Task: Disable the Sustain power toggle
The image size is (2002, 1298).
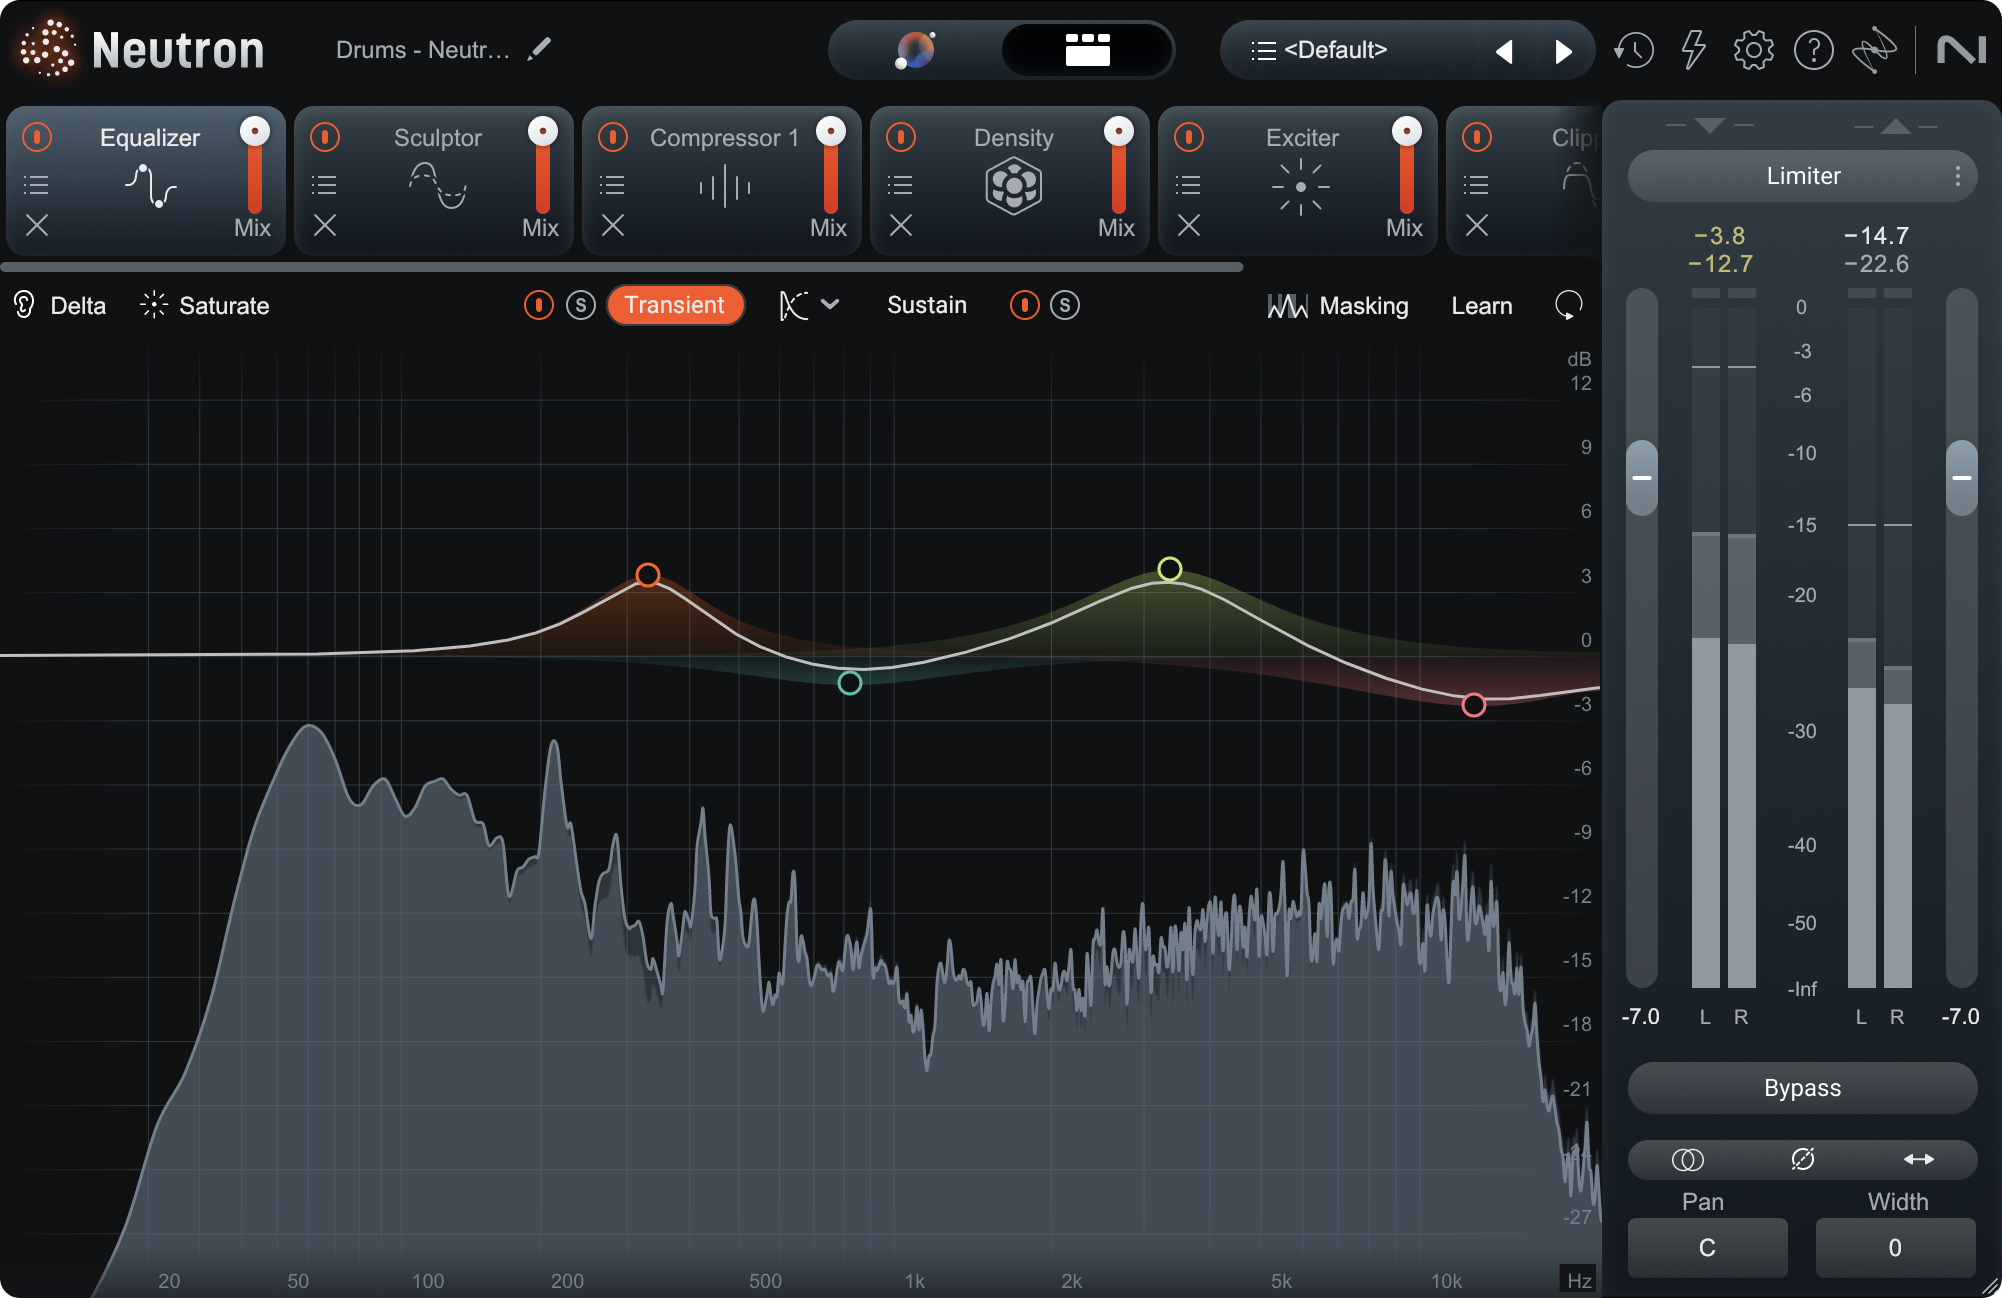Action: coord(1023,305)
